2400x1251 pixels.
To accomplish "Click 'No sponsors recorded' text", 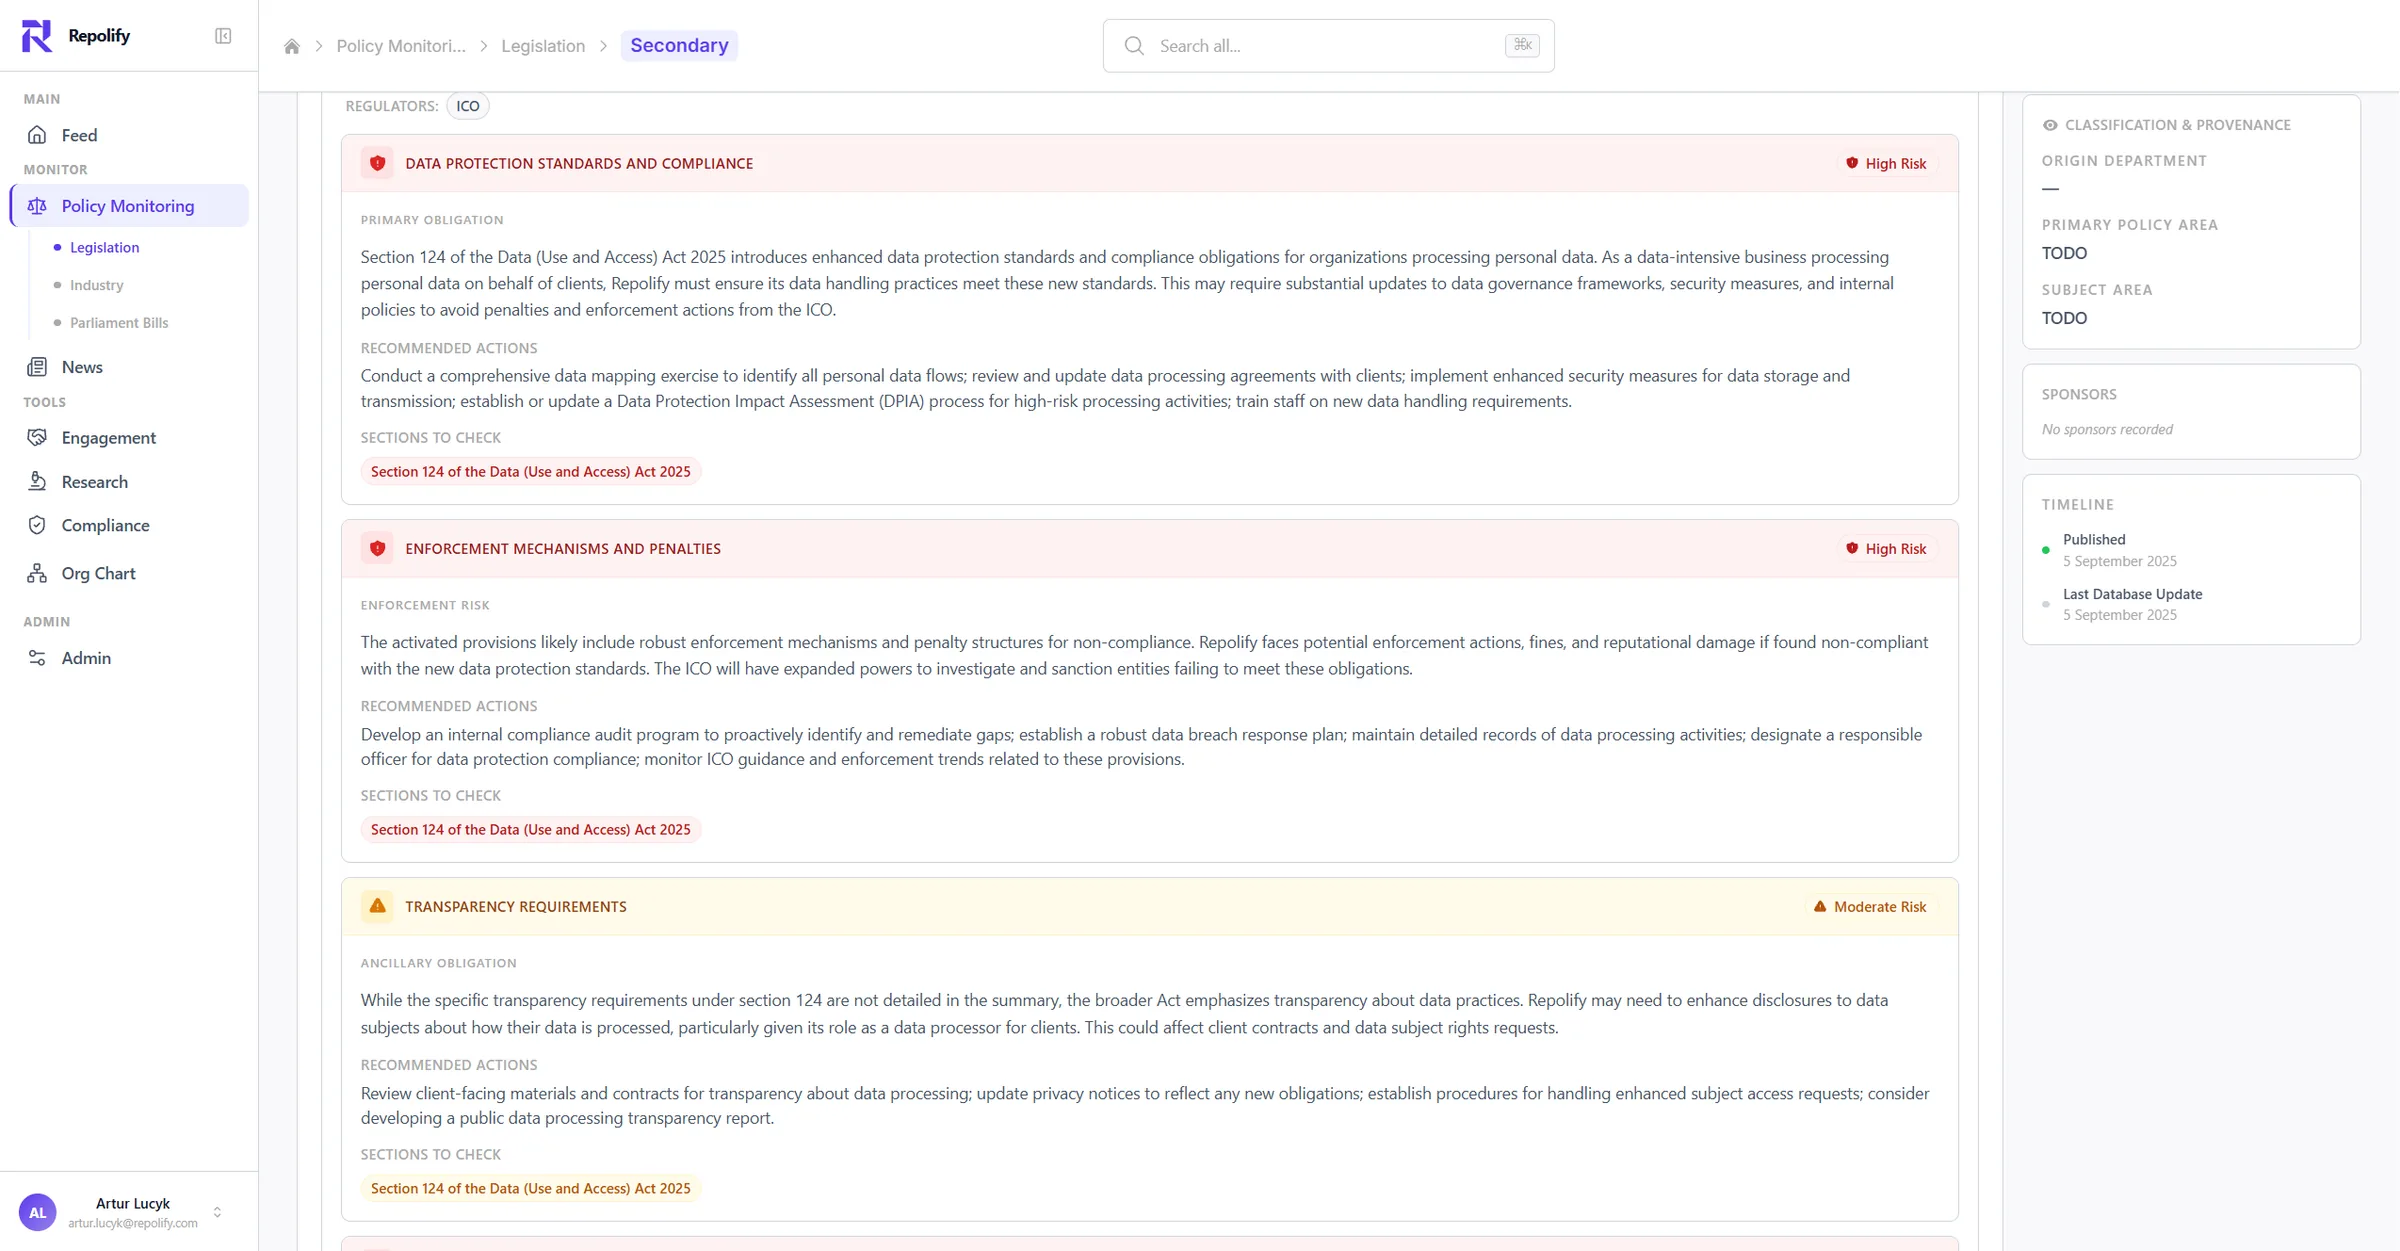I will pyautogui.click(x=2107, y=430).
